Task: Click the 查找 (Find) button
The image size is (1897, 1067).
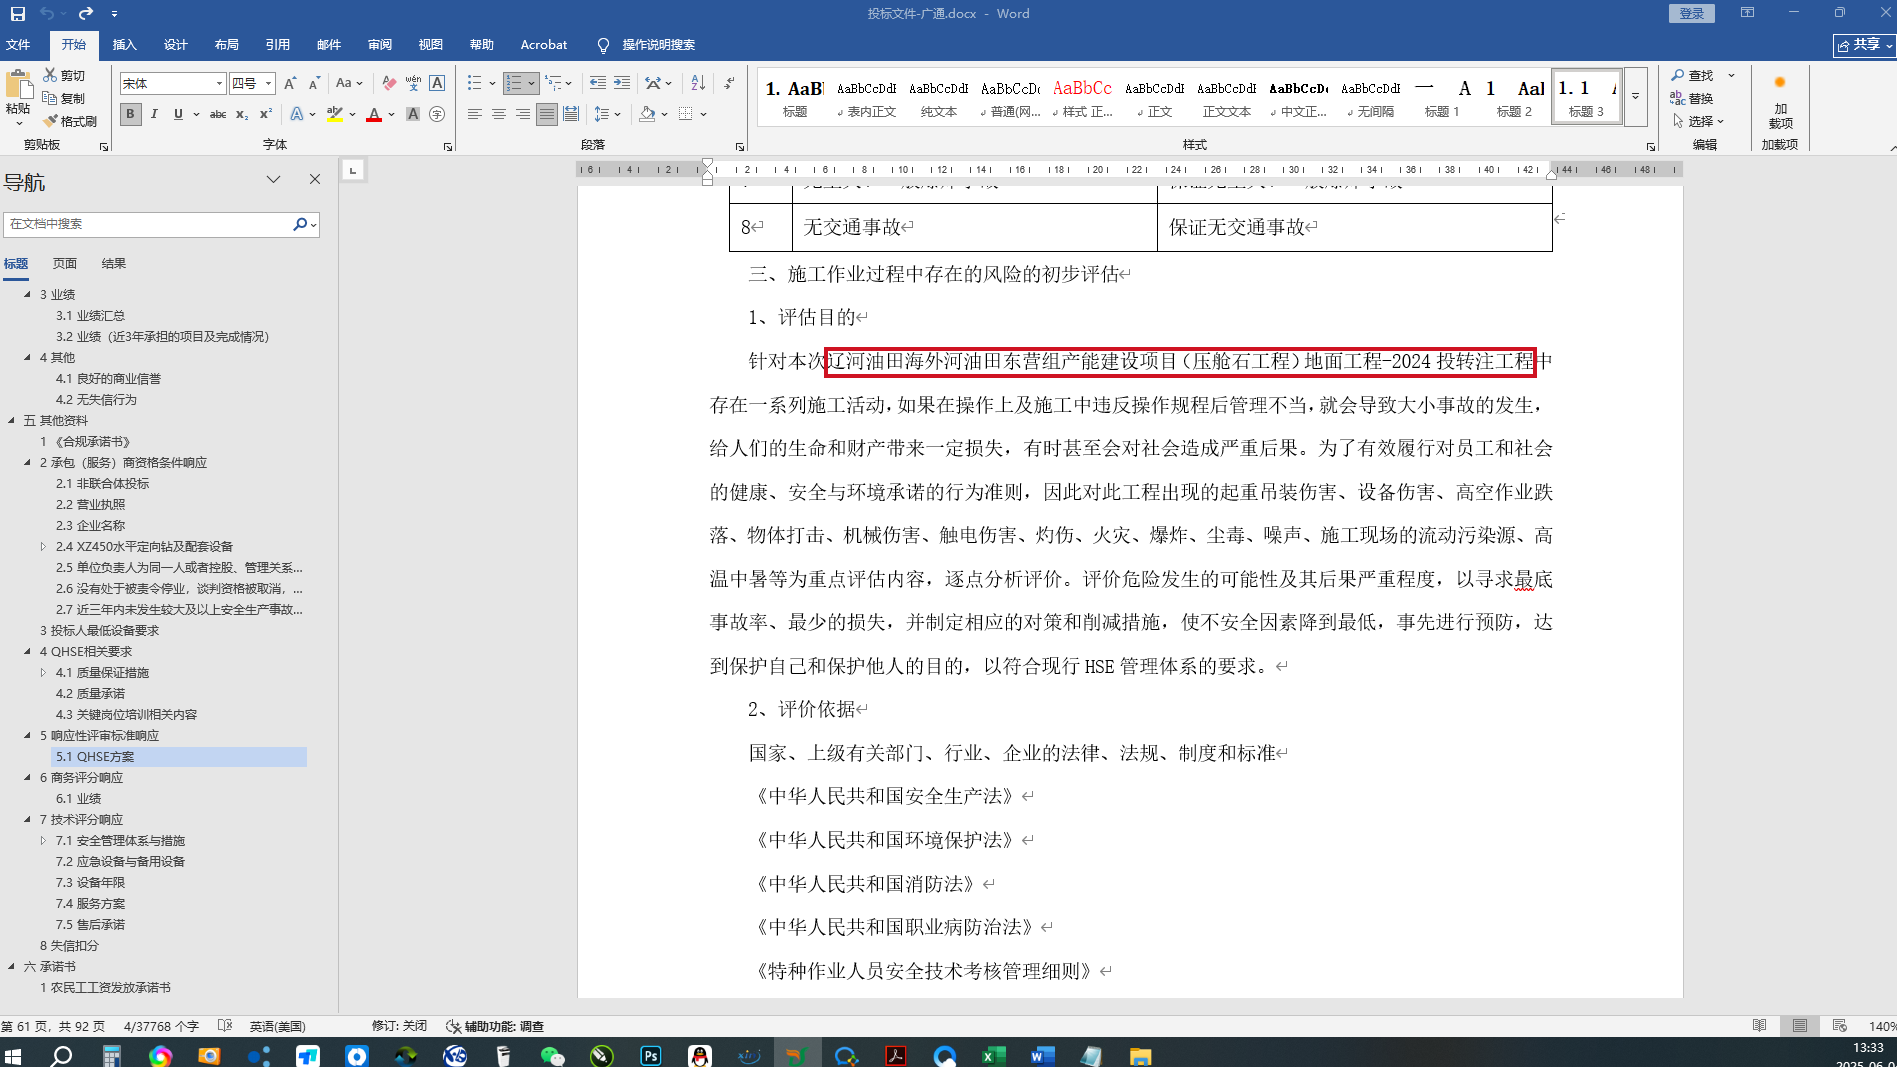Action: (x=1693, y=75)
